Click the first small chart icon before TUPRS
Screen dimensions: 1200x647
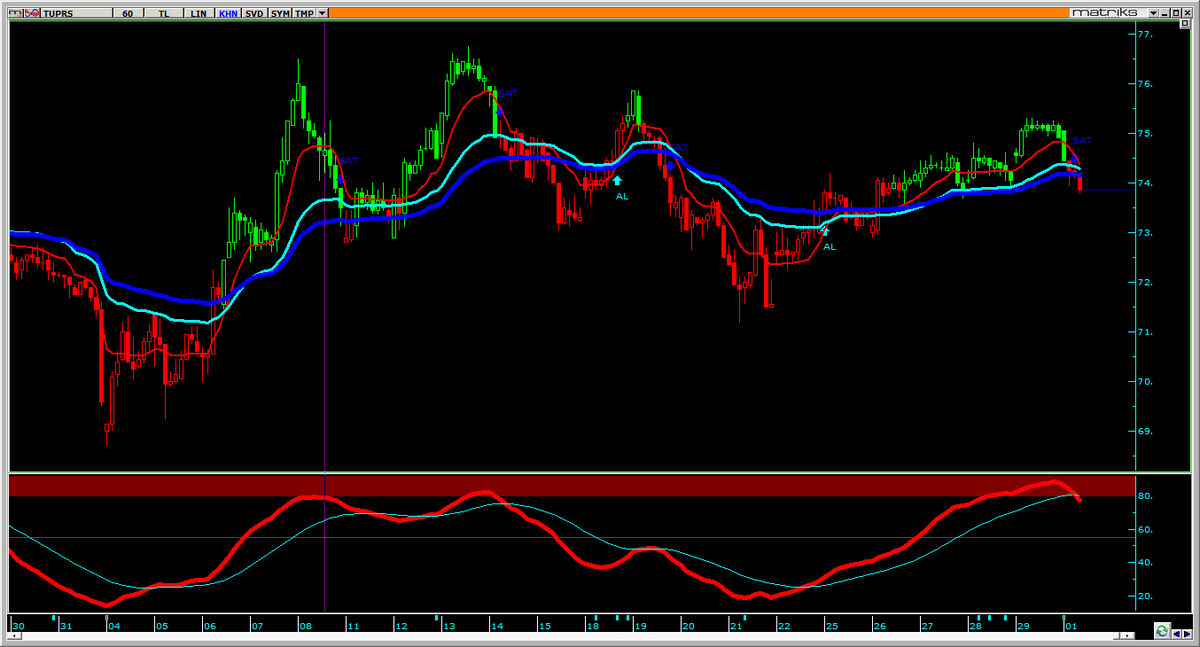coord(15,13)
